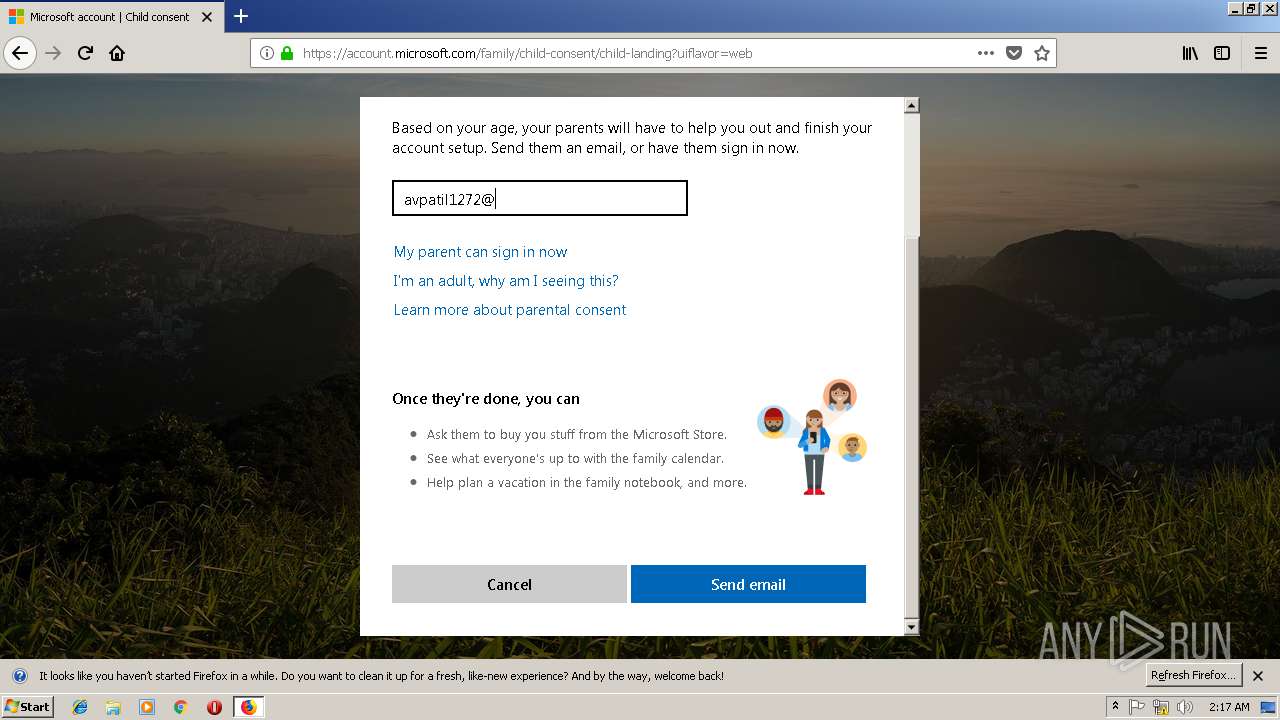This screenshot has height=720, width=1280.
Task: Click the family illustration image
Action: [812, 437]
